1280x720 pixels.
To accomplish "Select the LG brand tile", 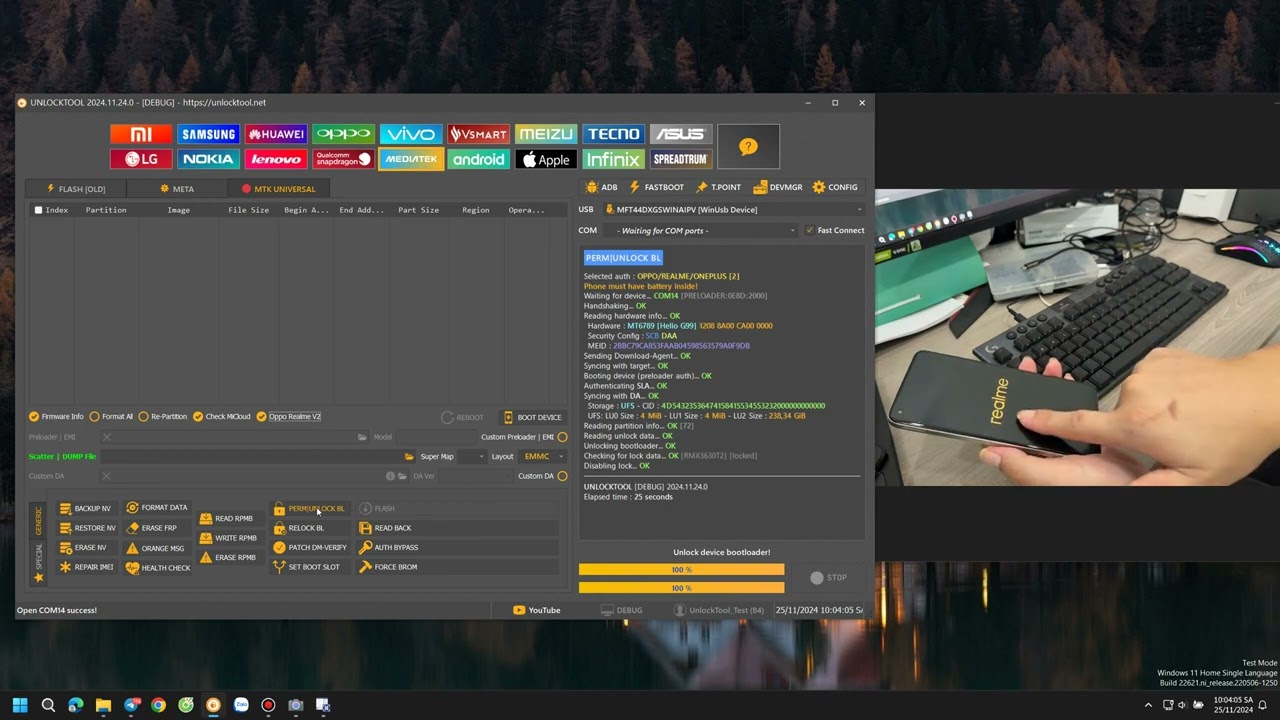I will click(141, 159).
